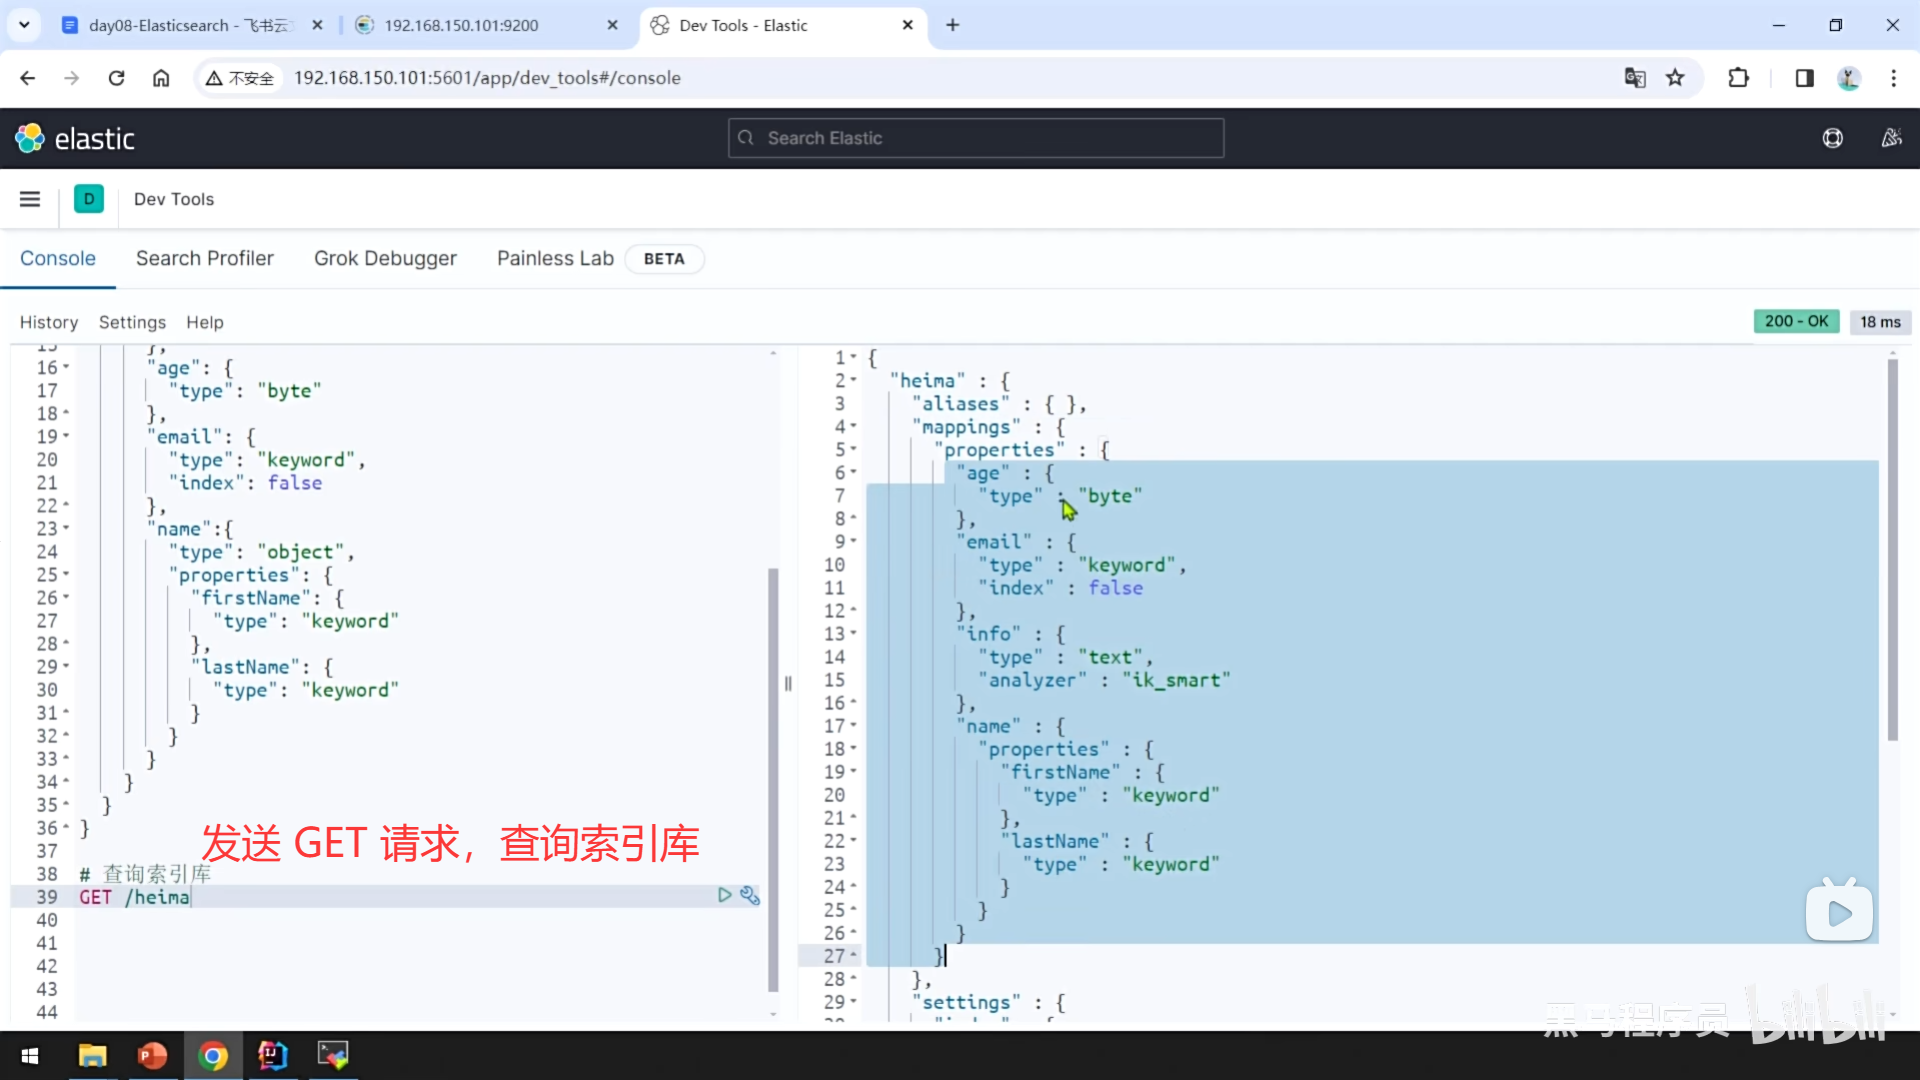
Task: Run the GET /heima request
Action: pyautogui.click(x=724, y=895)
